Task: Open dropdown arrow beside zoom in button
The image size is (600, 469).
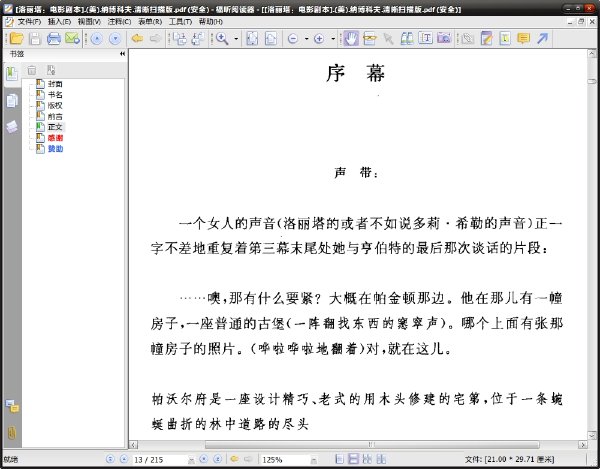Action: 333,39
